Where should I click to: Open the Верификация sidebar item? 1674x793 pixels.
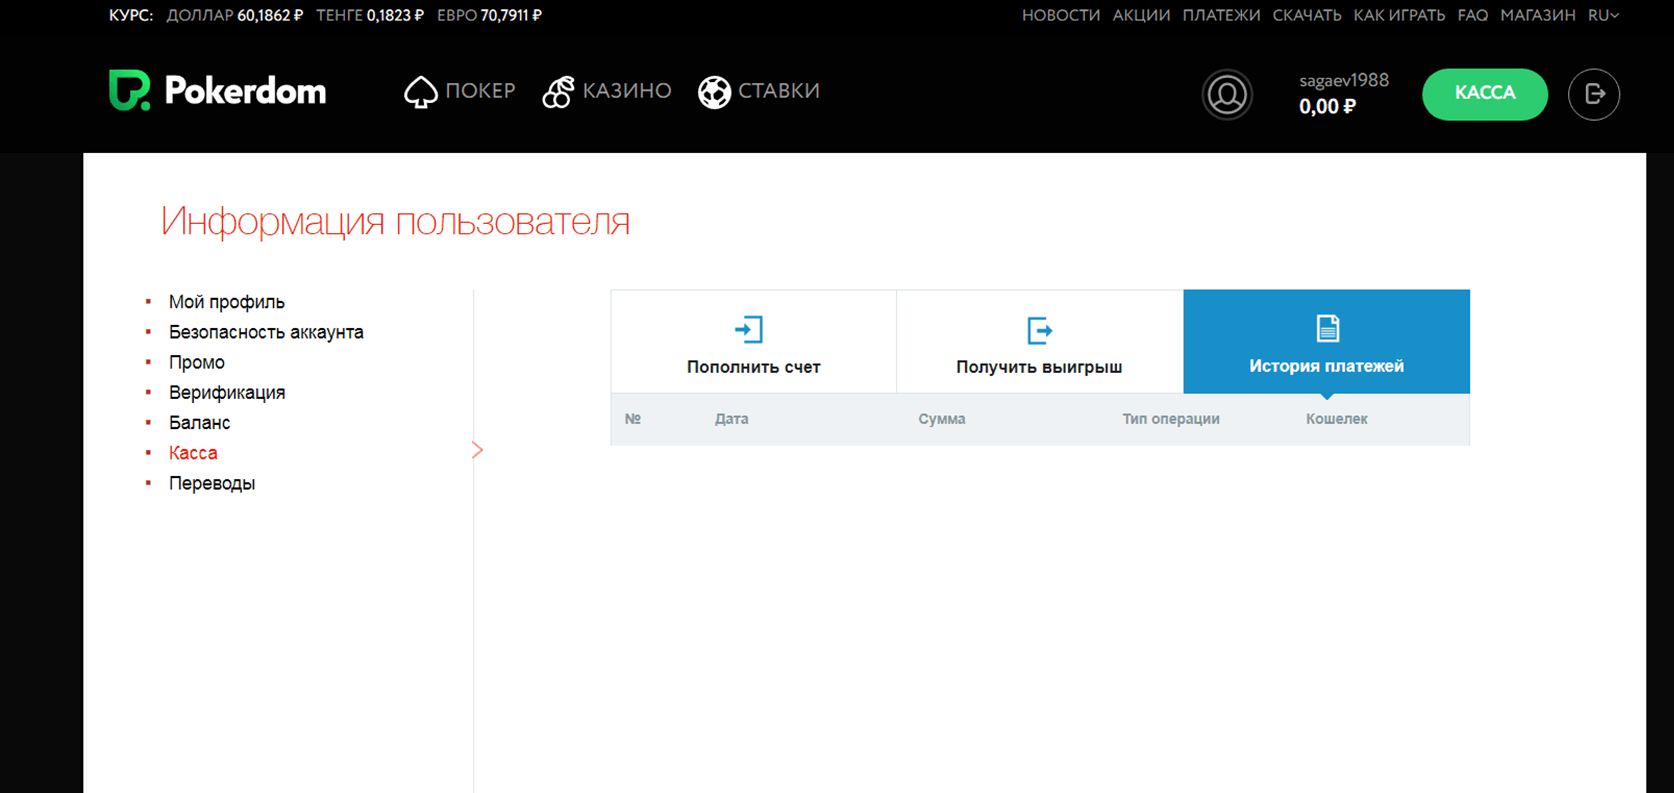point(227,393)
